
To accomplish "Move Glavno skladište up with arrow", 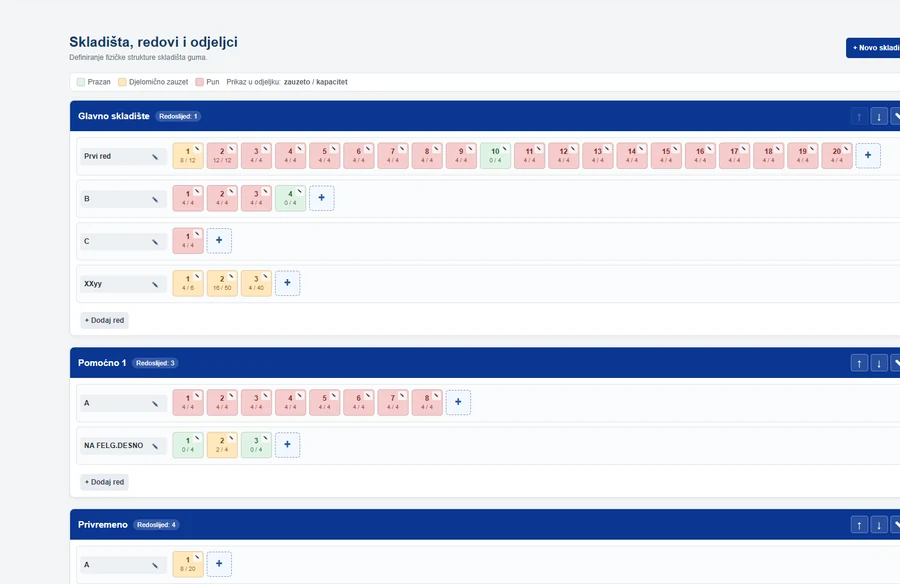I will point(859,117).
